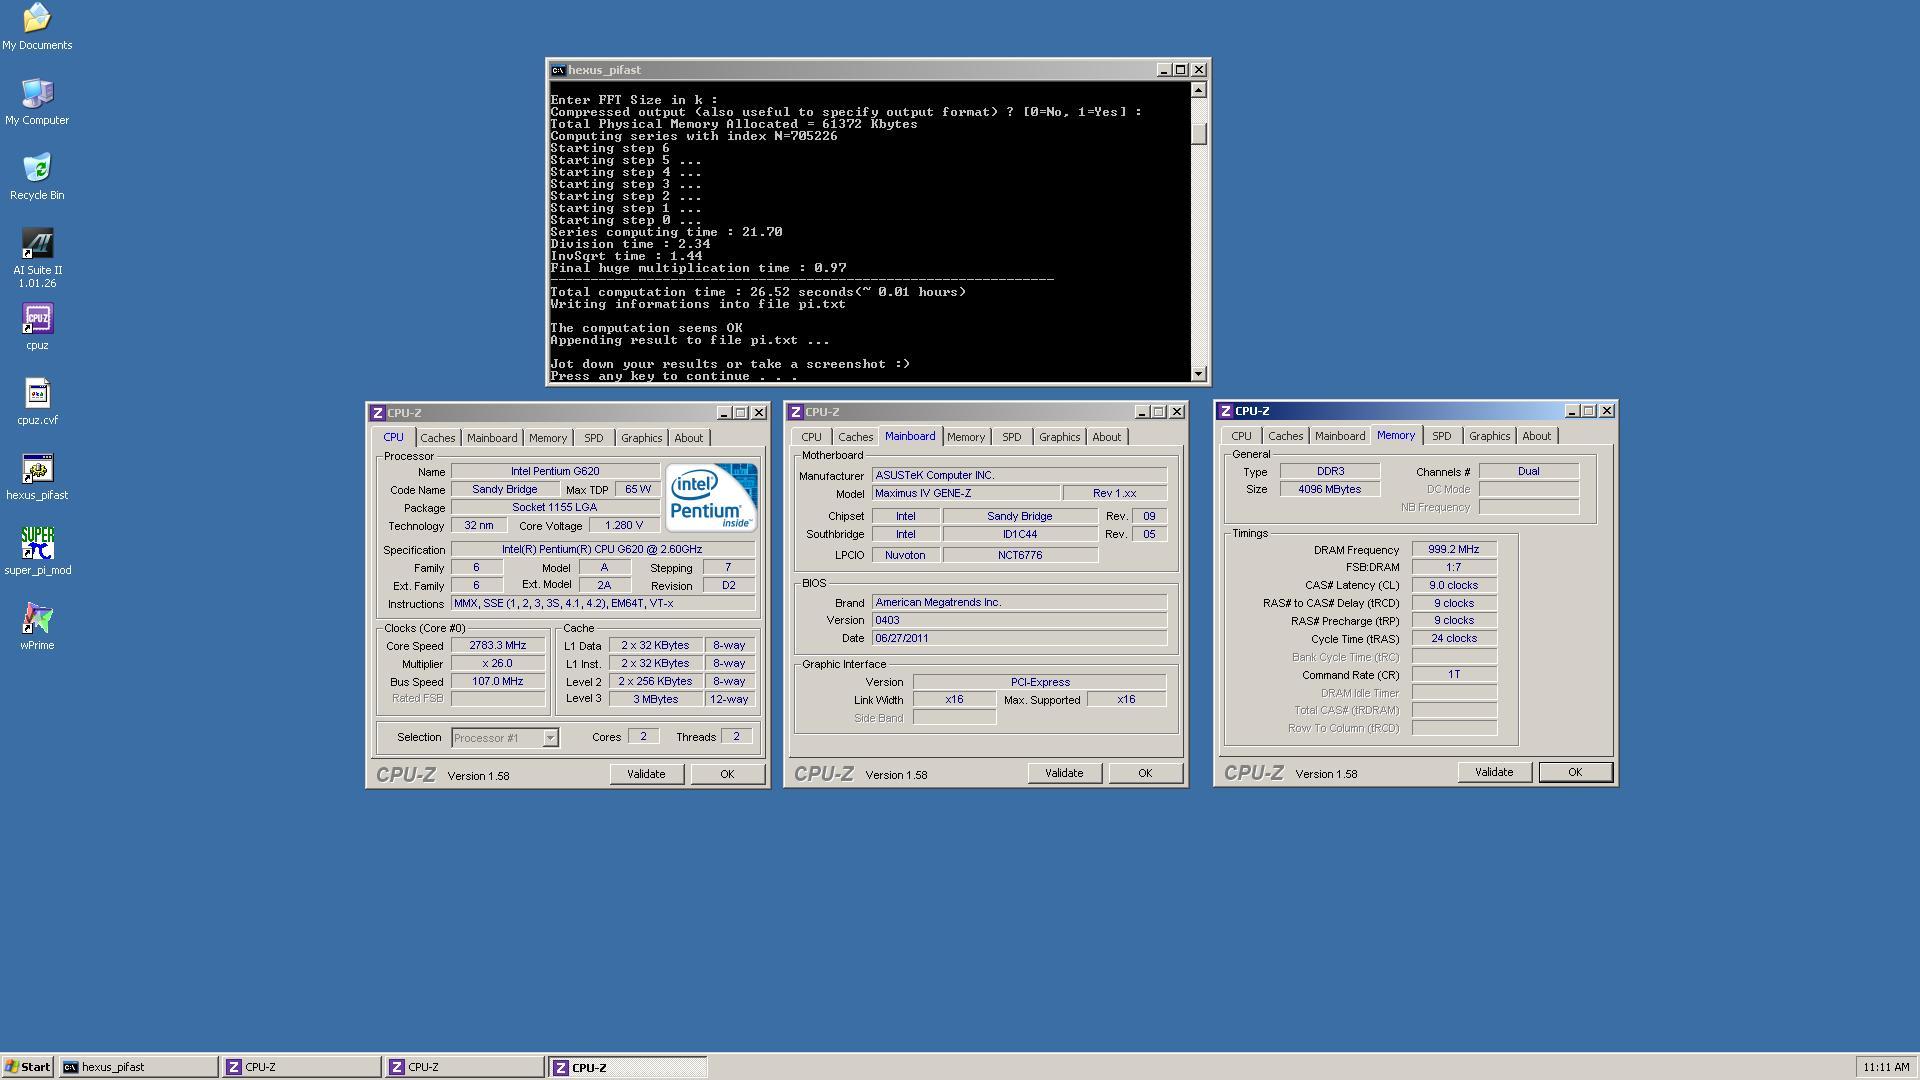The height and width of the screenshot is (1080, 1920).
Task: Click the hexus_pifast console scrollbar thumb
Action: point(1199,133)
